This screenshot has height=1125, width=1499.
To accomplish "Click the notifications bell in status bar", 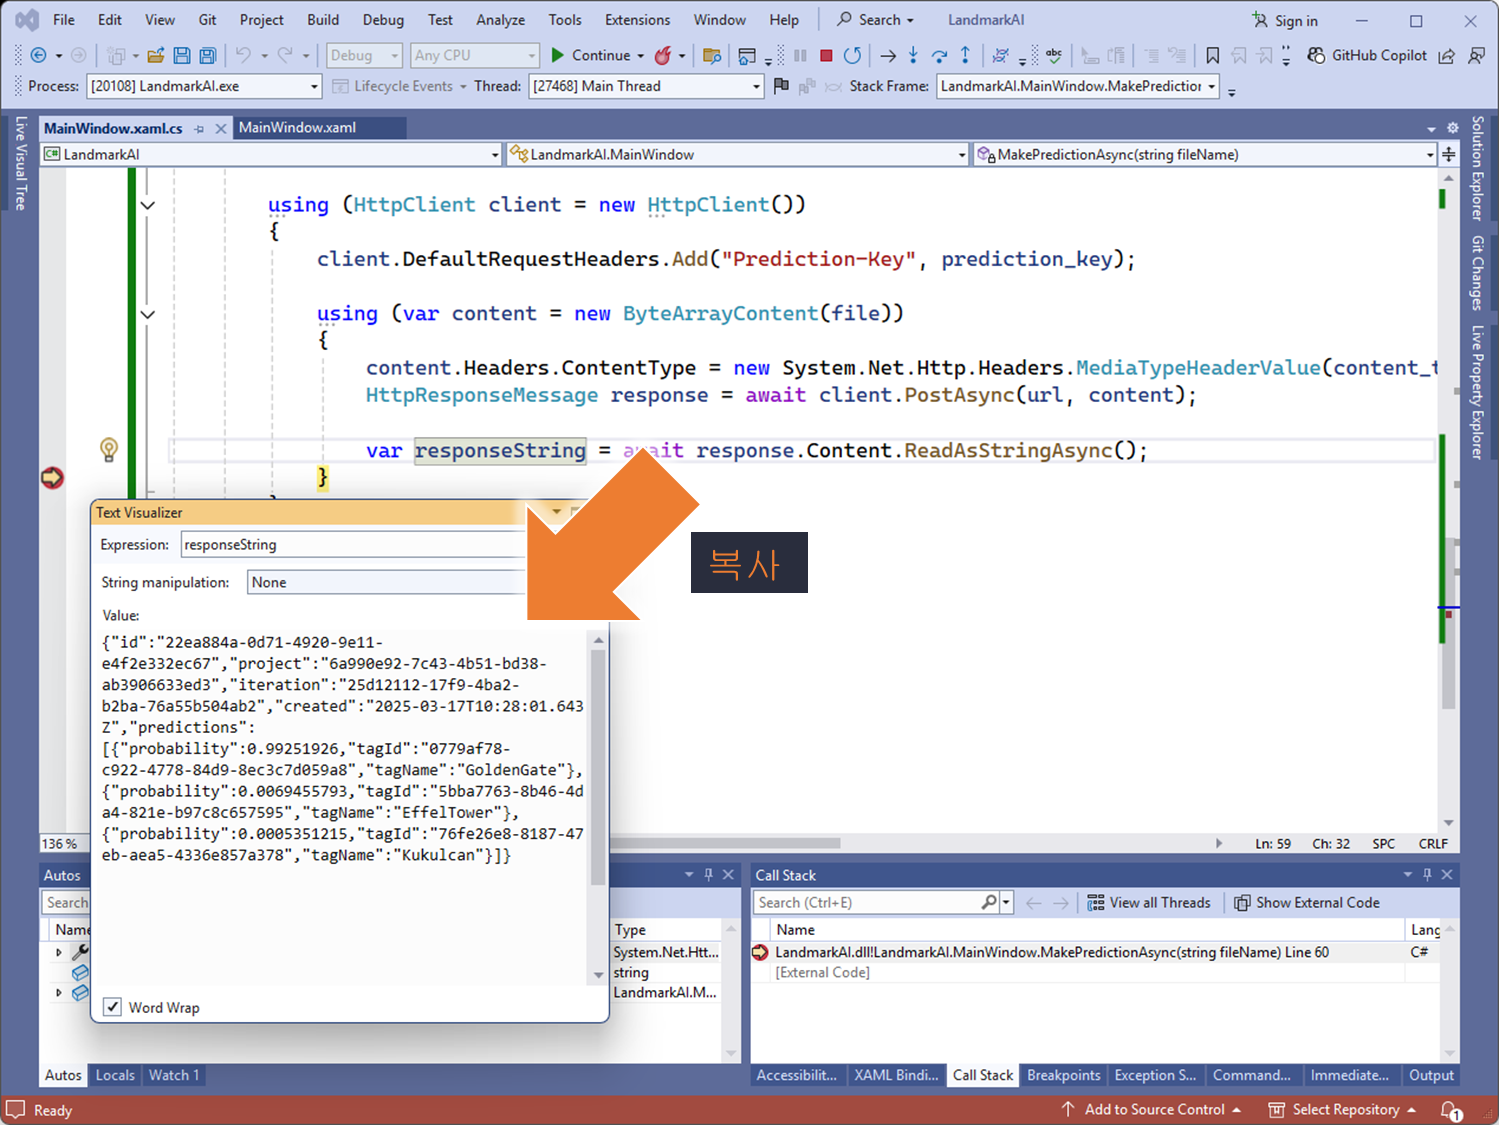I will click(1451, 1110).
